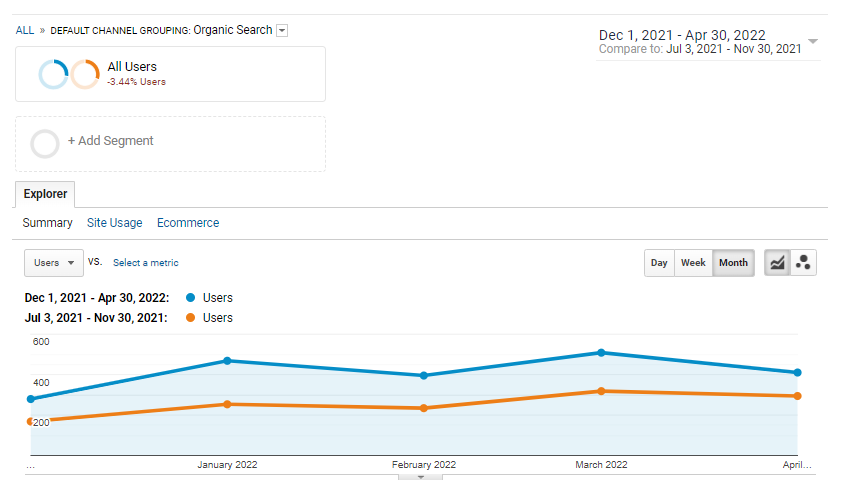Open the Organic Search channel dropdown arrow
Screen dimensions: 843x494
pos(282,31)
